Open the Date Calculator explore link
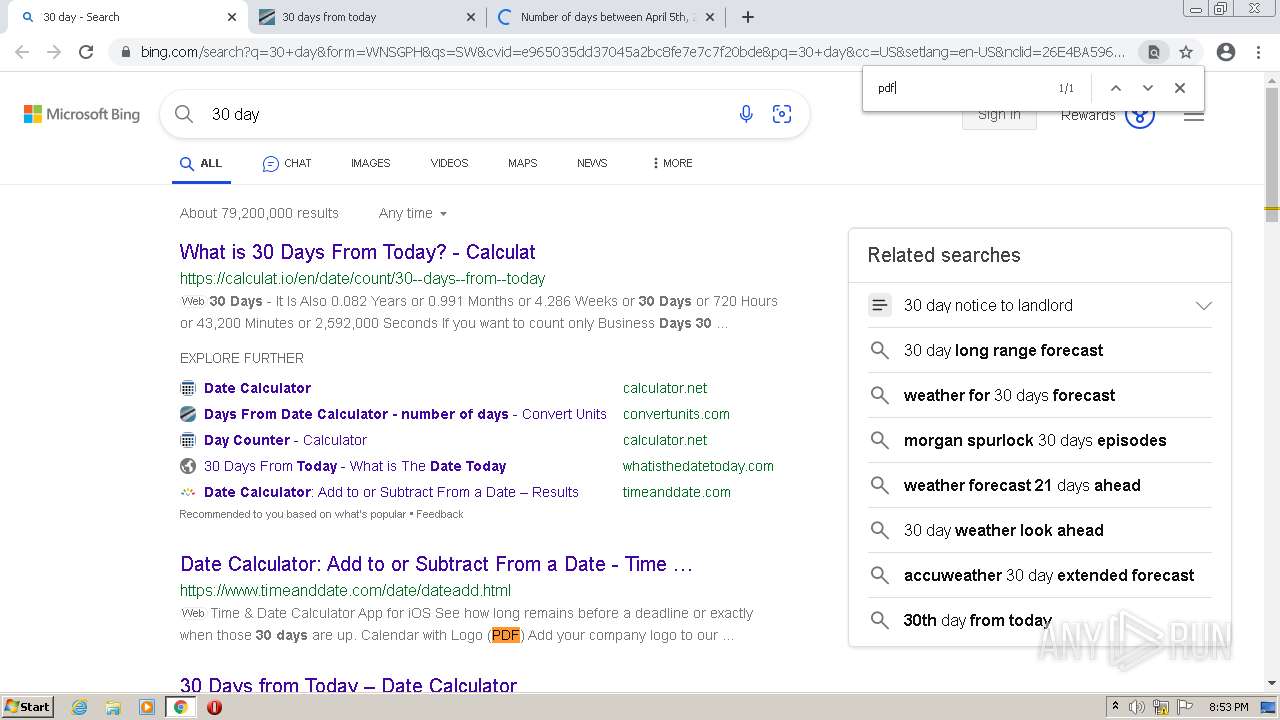Viewport: 1280px width, 720px height. (257, 388)
